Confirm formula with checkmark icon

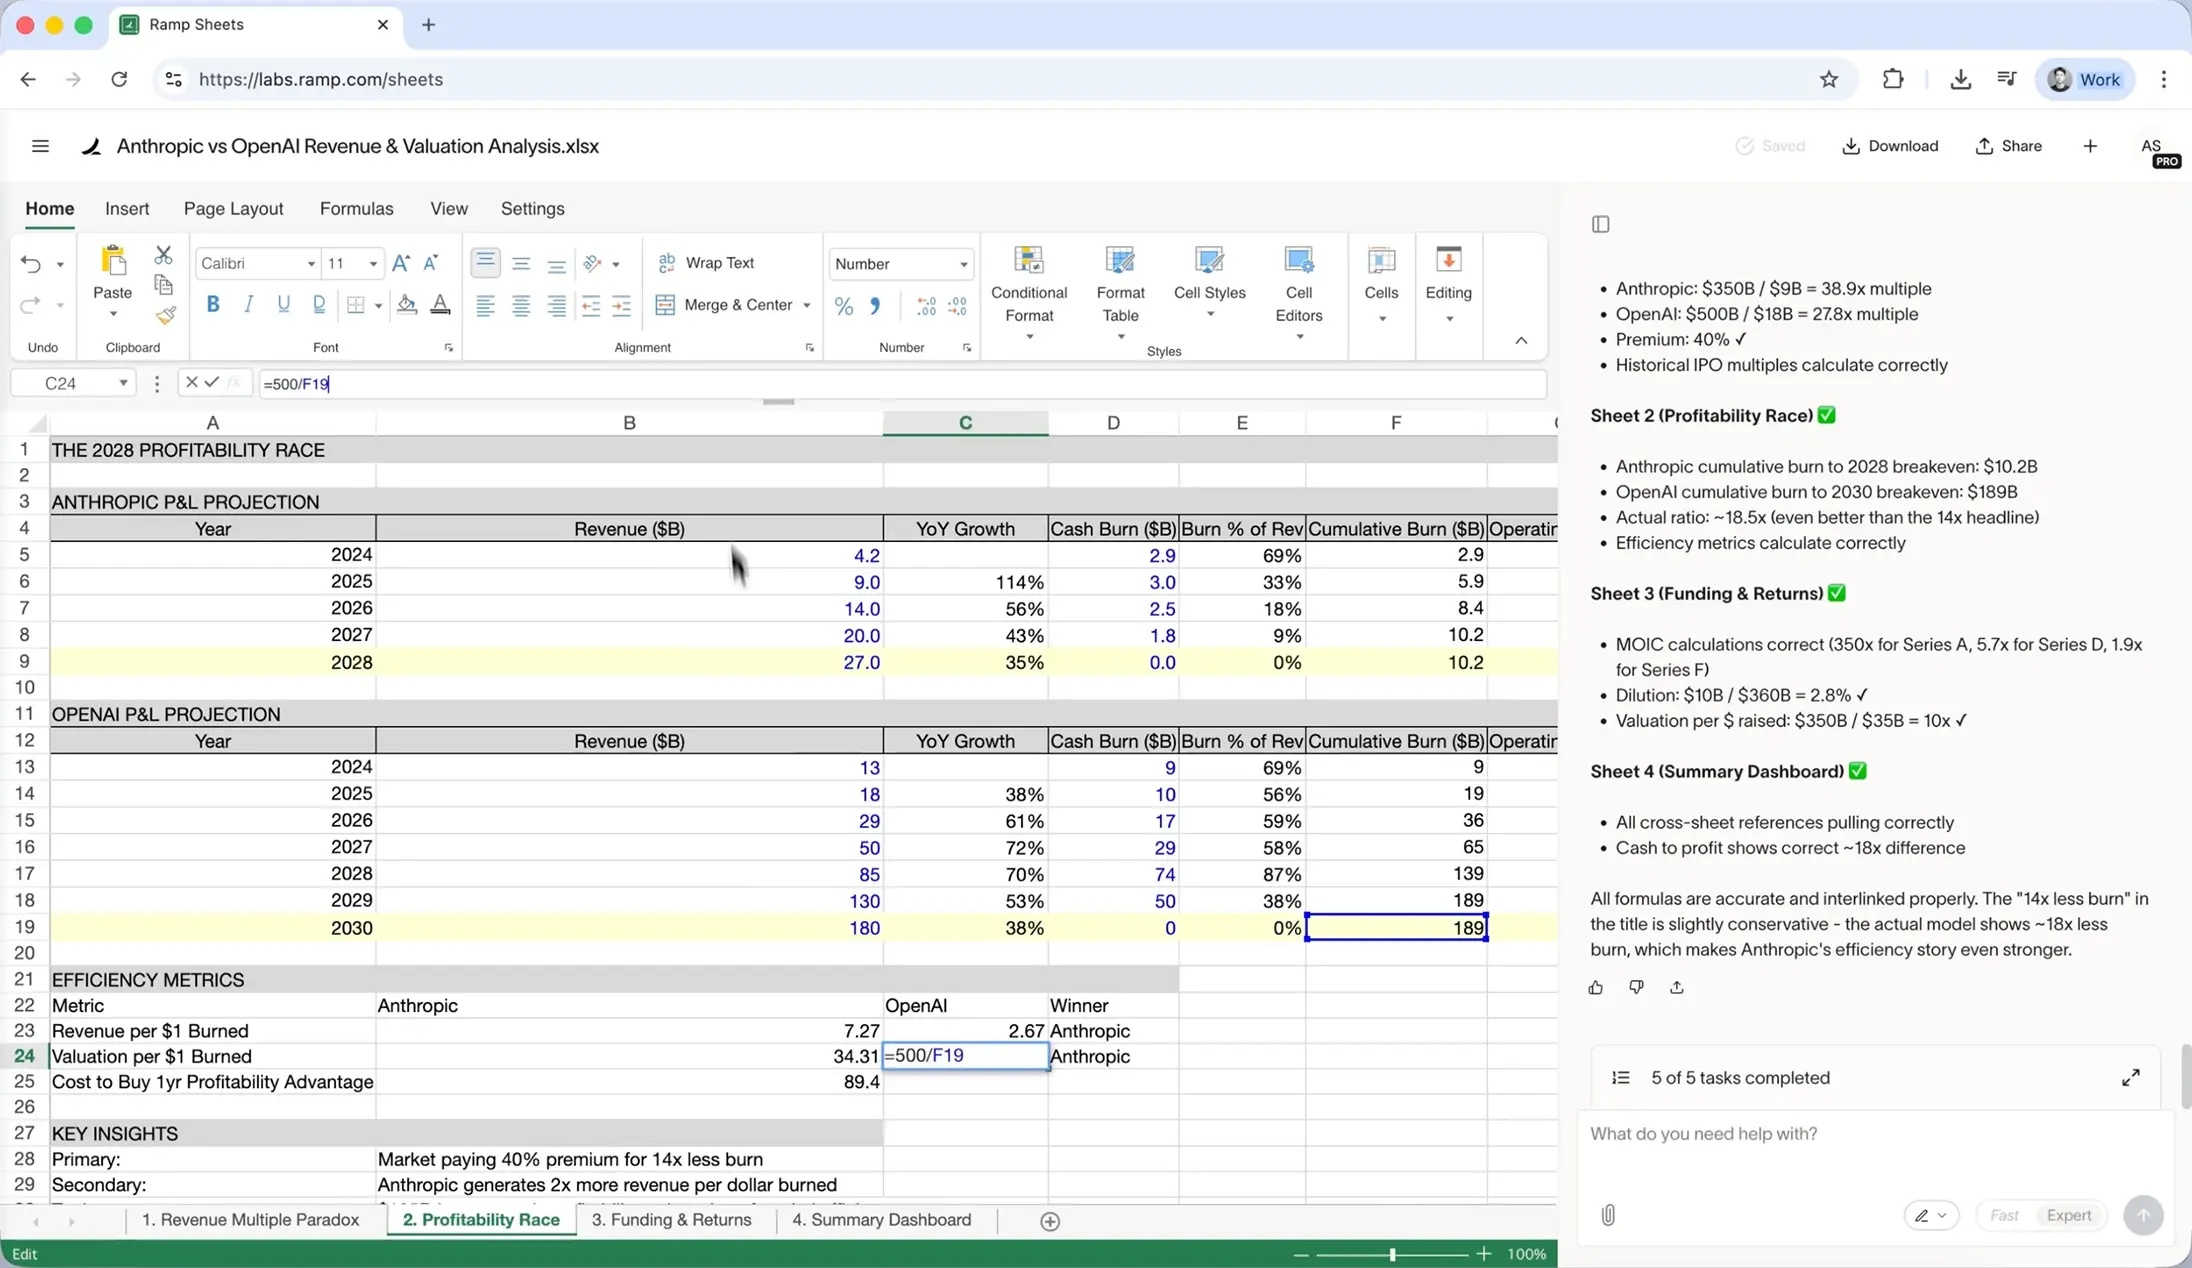click(x=212, y=382)
